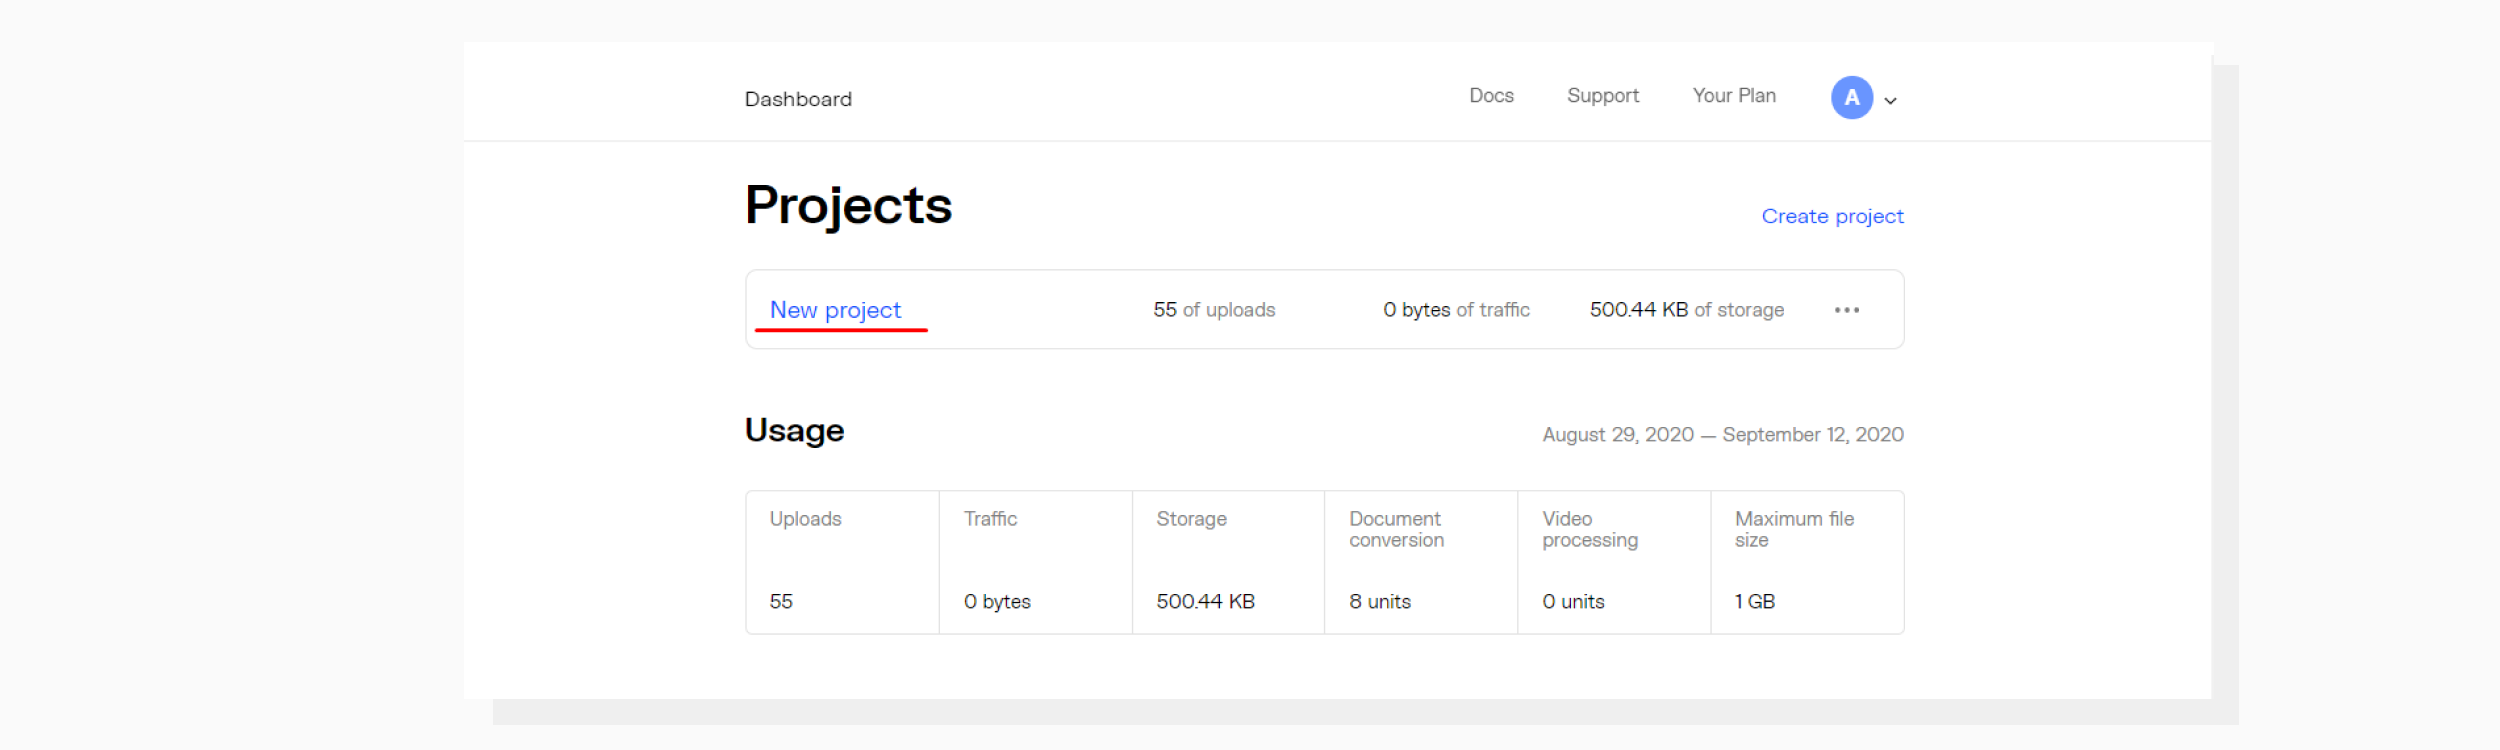View Your Plan details
The width and height of the screenshot is (2500, 750).
pos(1733,96)
